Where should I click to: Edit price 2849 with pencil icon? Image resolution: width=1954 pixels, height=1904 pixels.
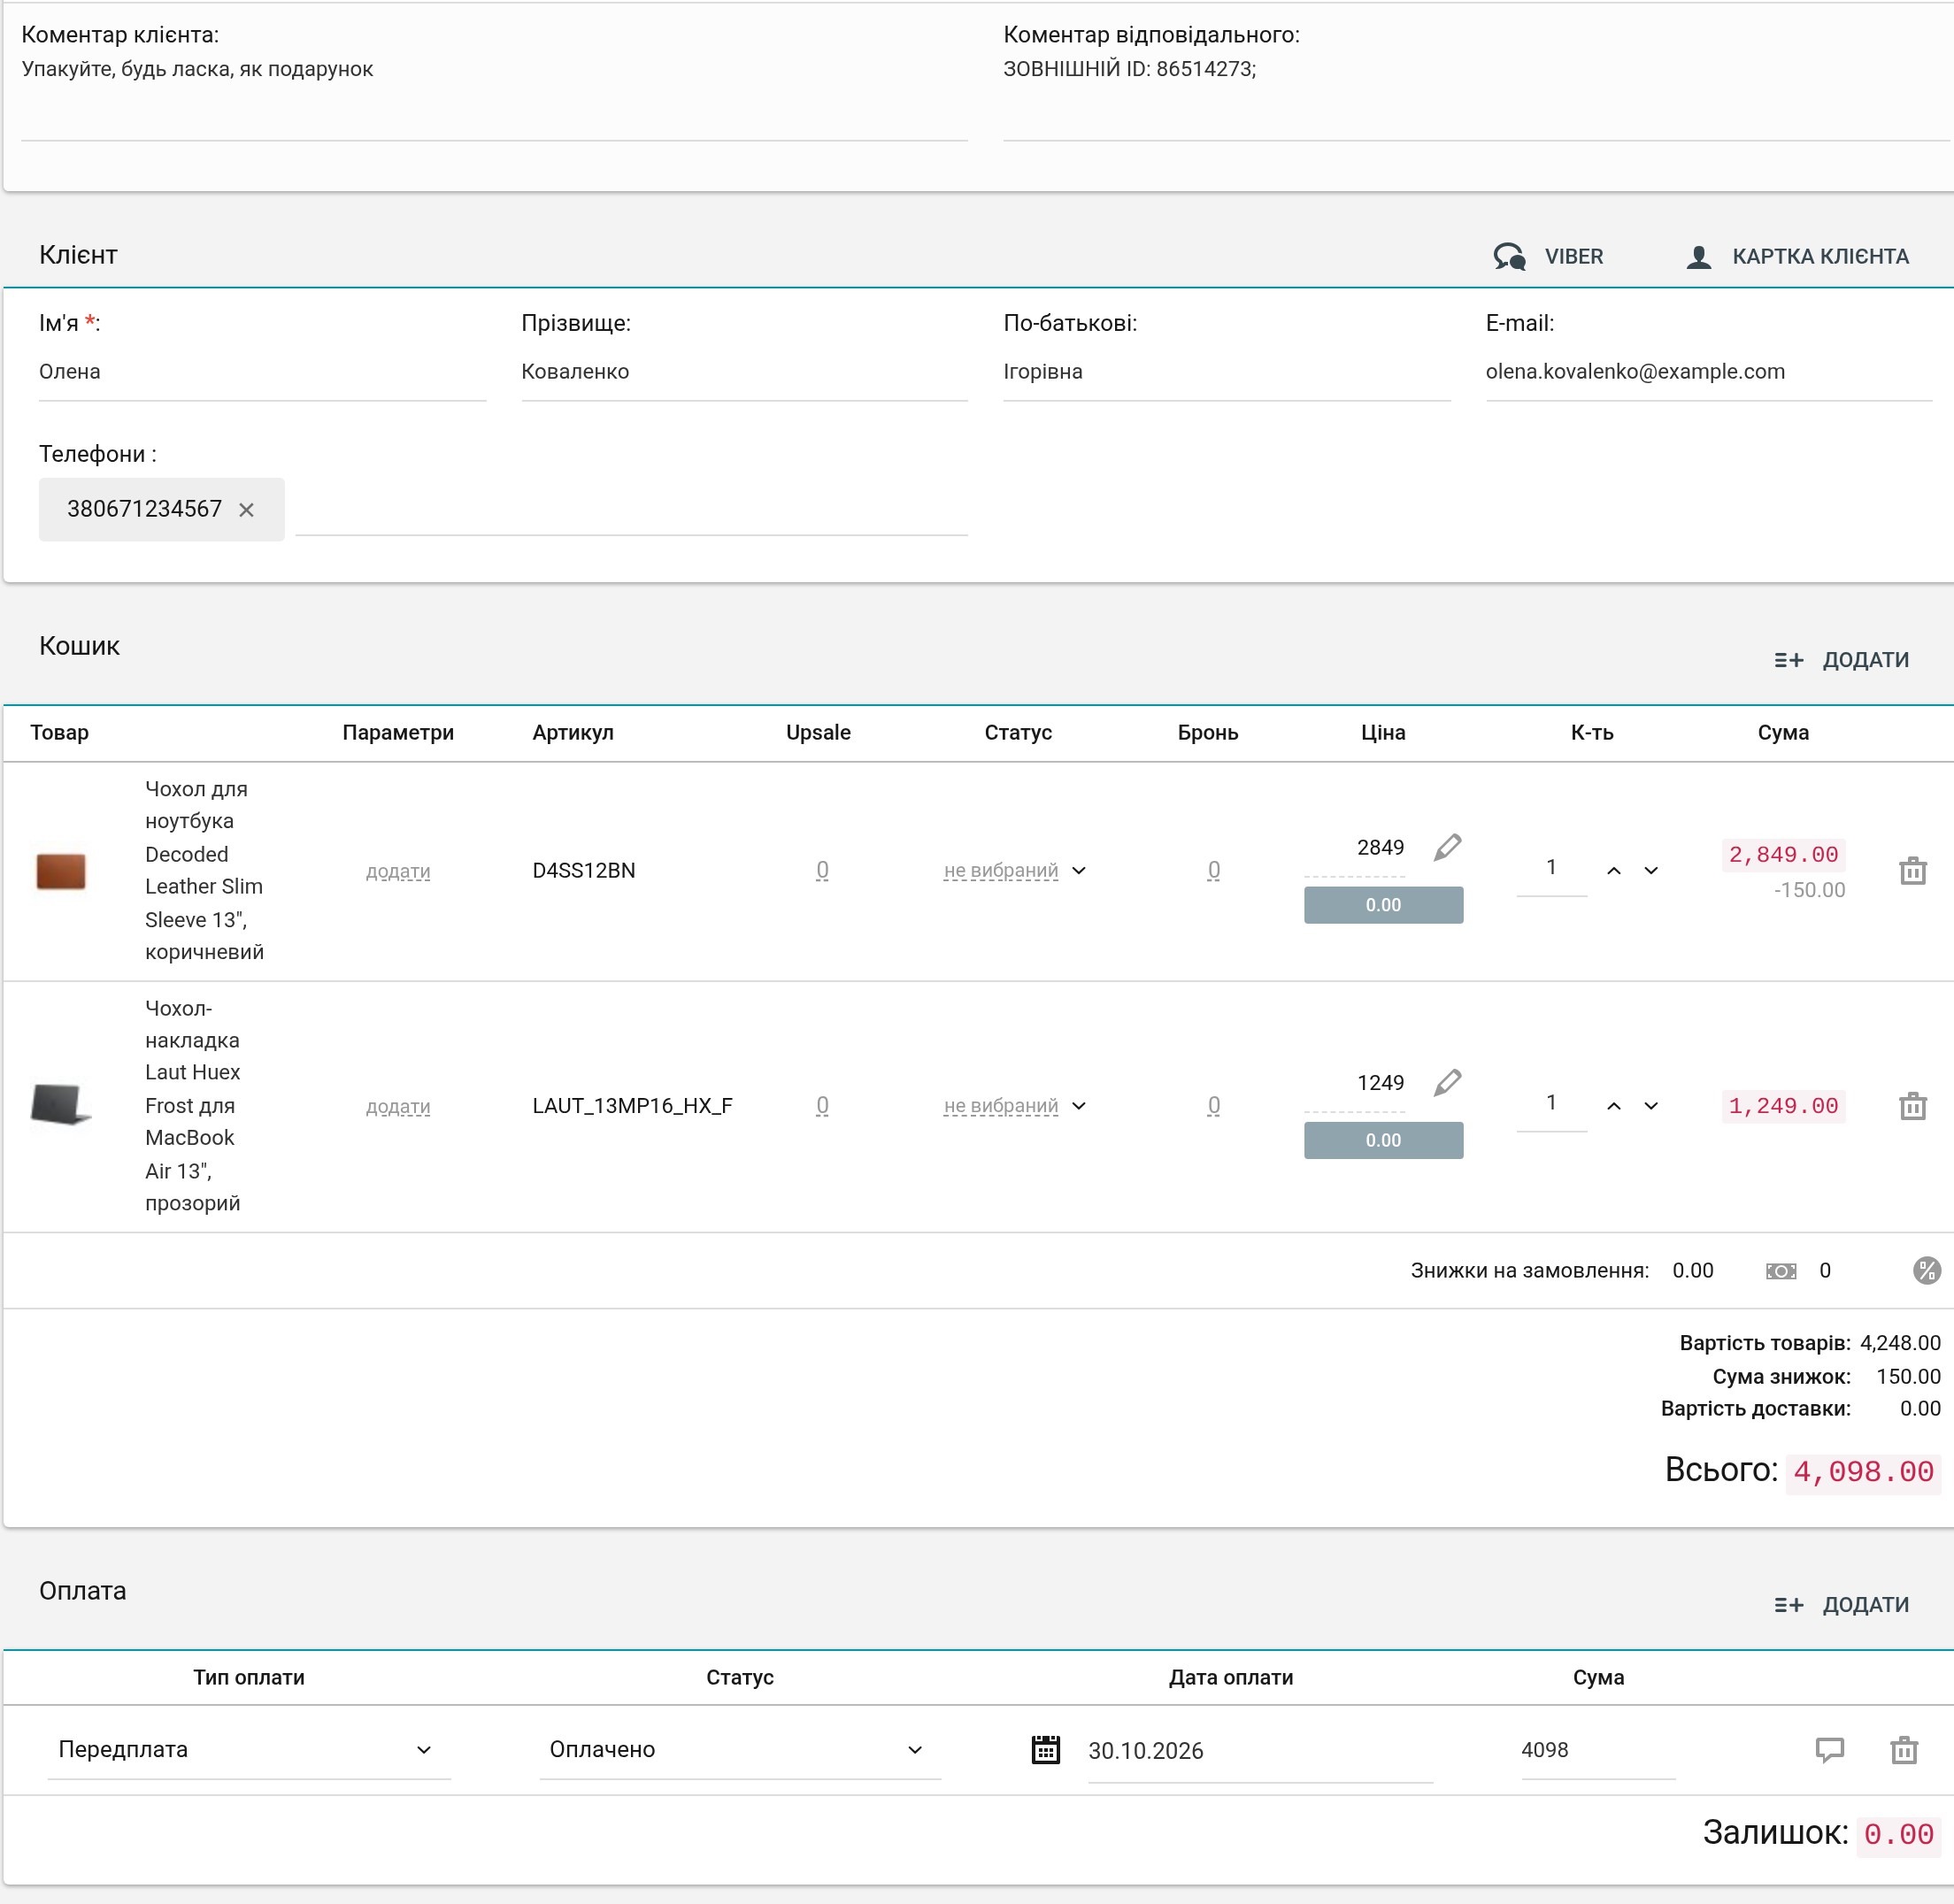pos(1447,848)
